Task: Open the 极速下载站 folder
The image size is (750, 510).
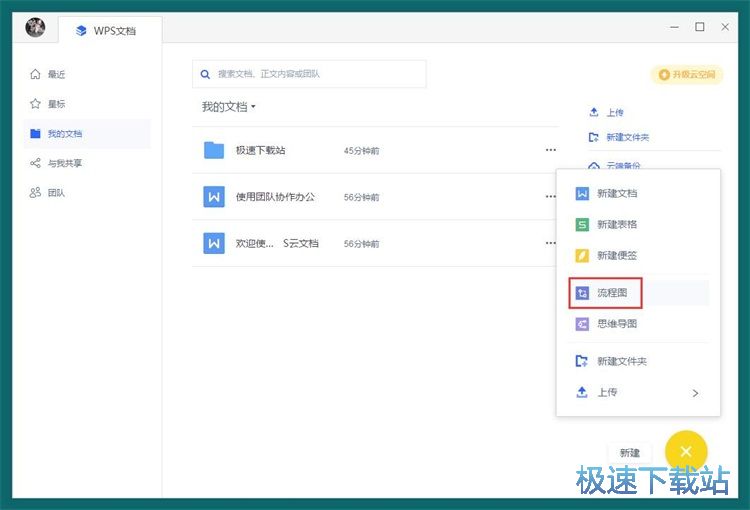Action: click(260, 150)
